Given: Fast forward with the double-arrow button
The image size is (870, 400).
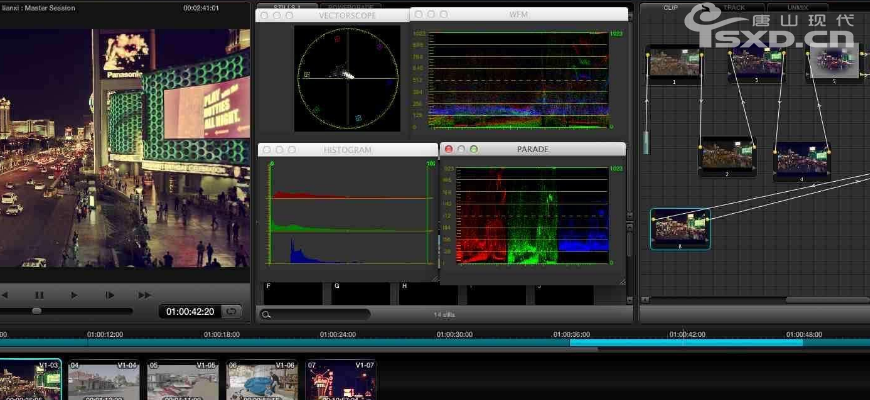Looking at the screenshot, I should (145, 295).
